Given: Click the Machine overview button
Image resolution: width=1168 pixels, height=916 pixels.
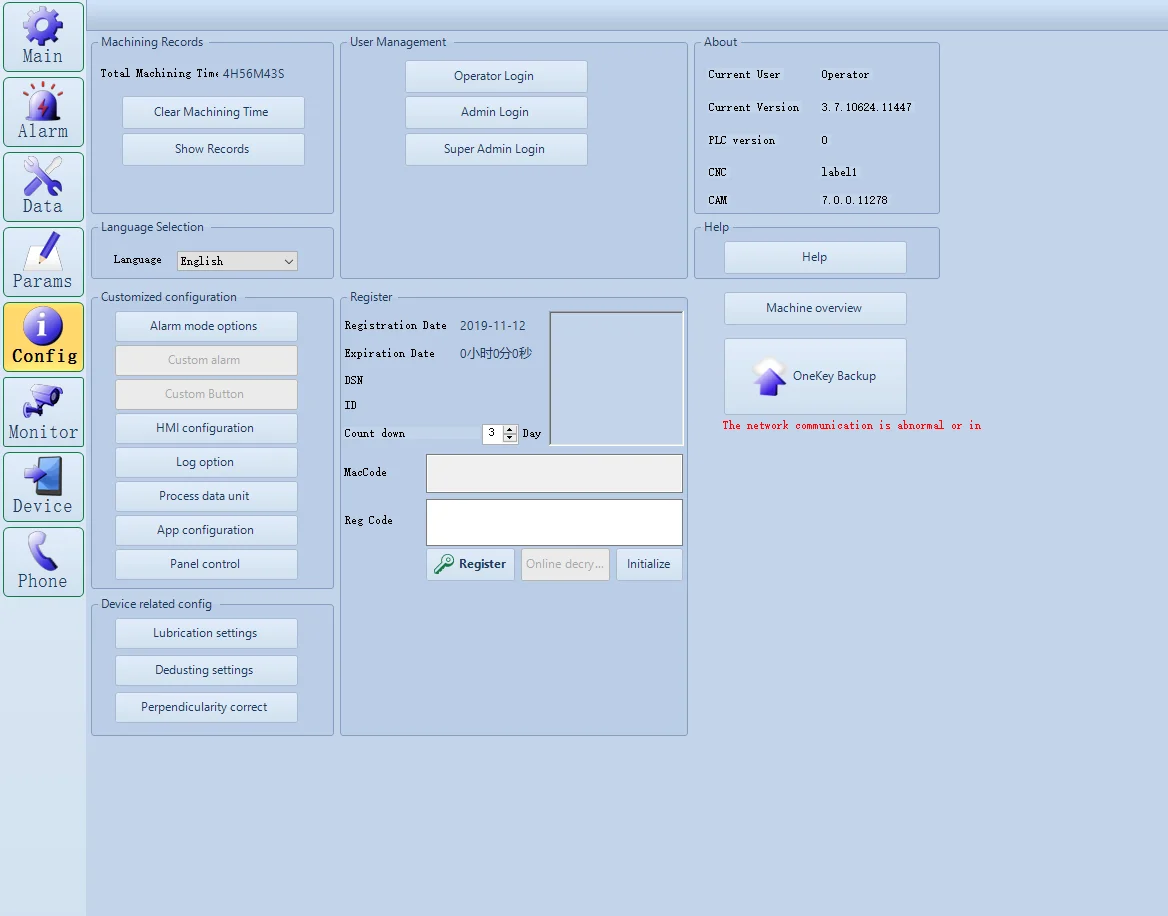Looking at the screenshot, I should point(814,308).
